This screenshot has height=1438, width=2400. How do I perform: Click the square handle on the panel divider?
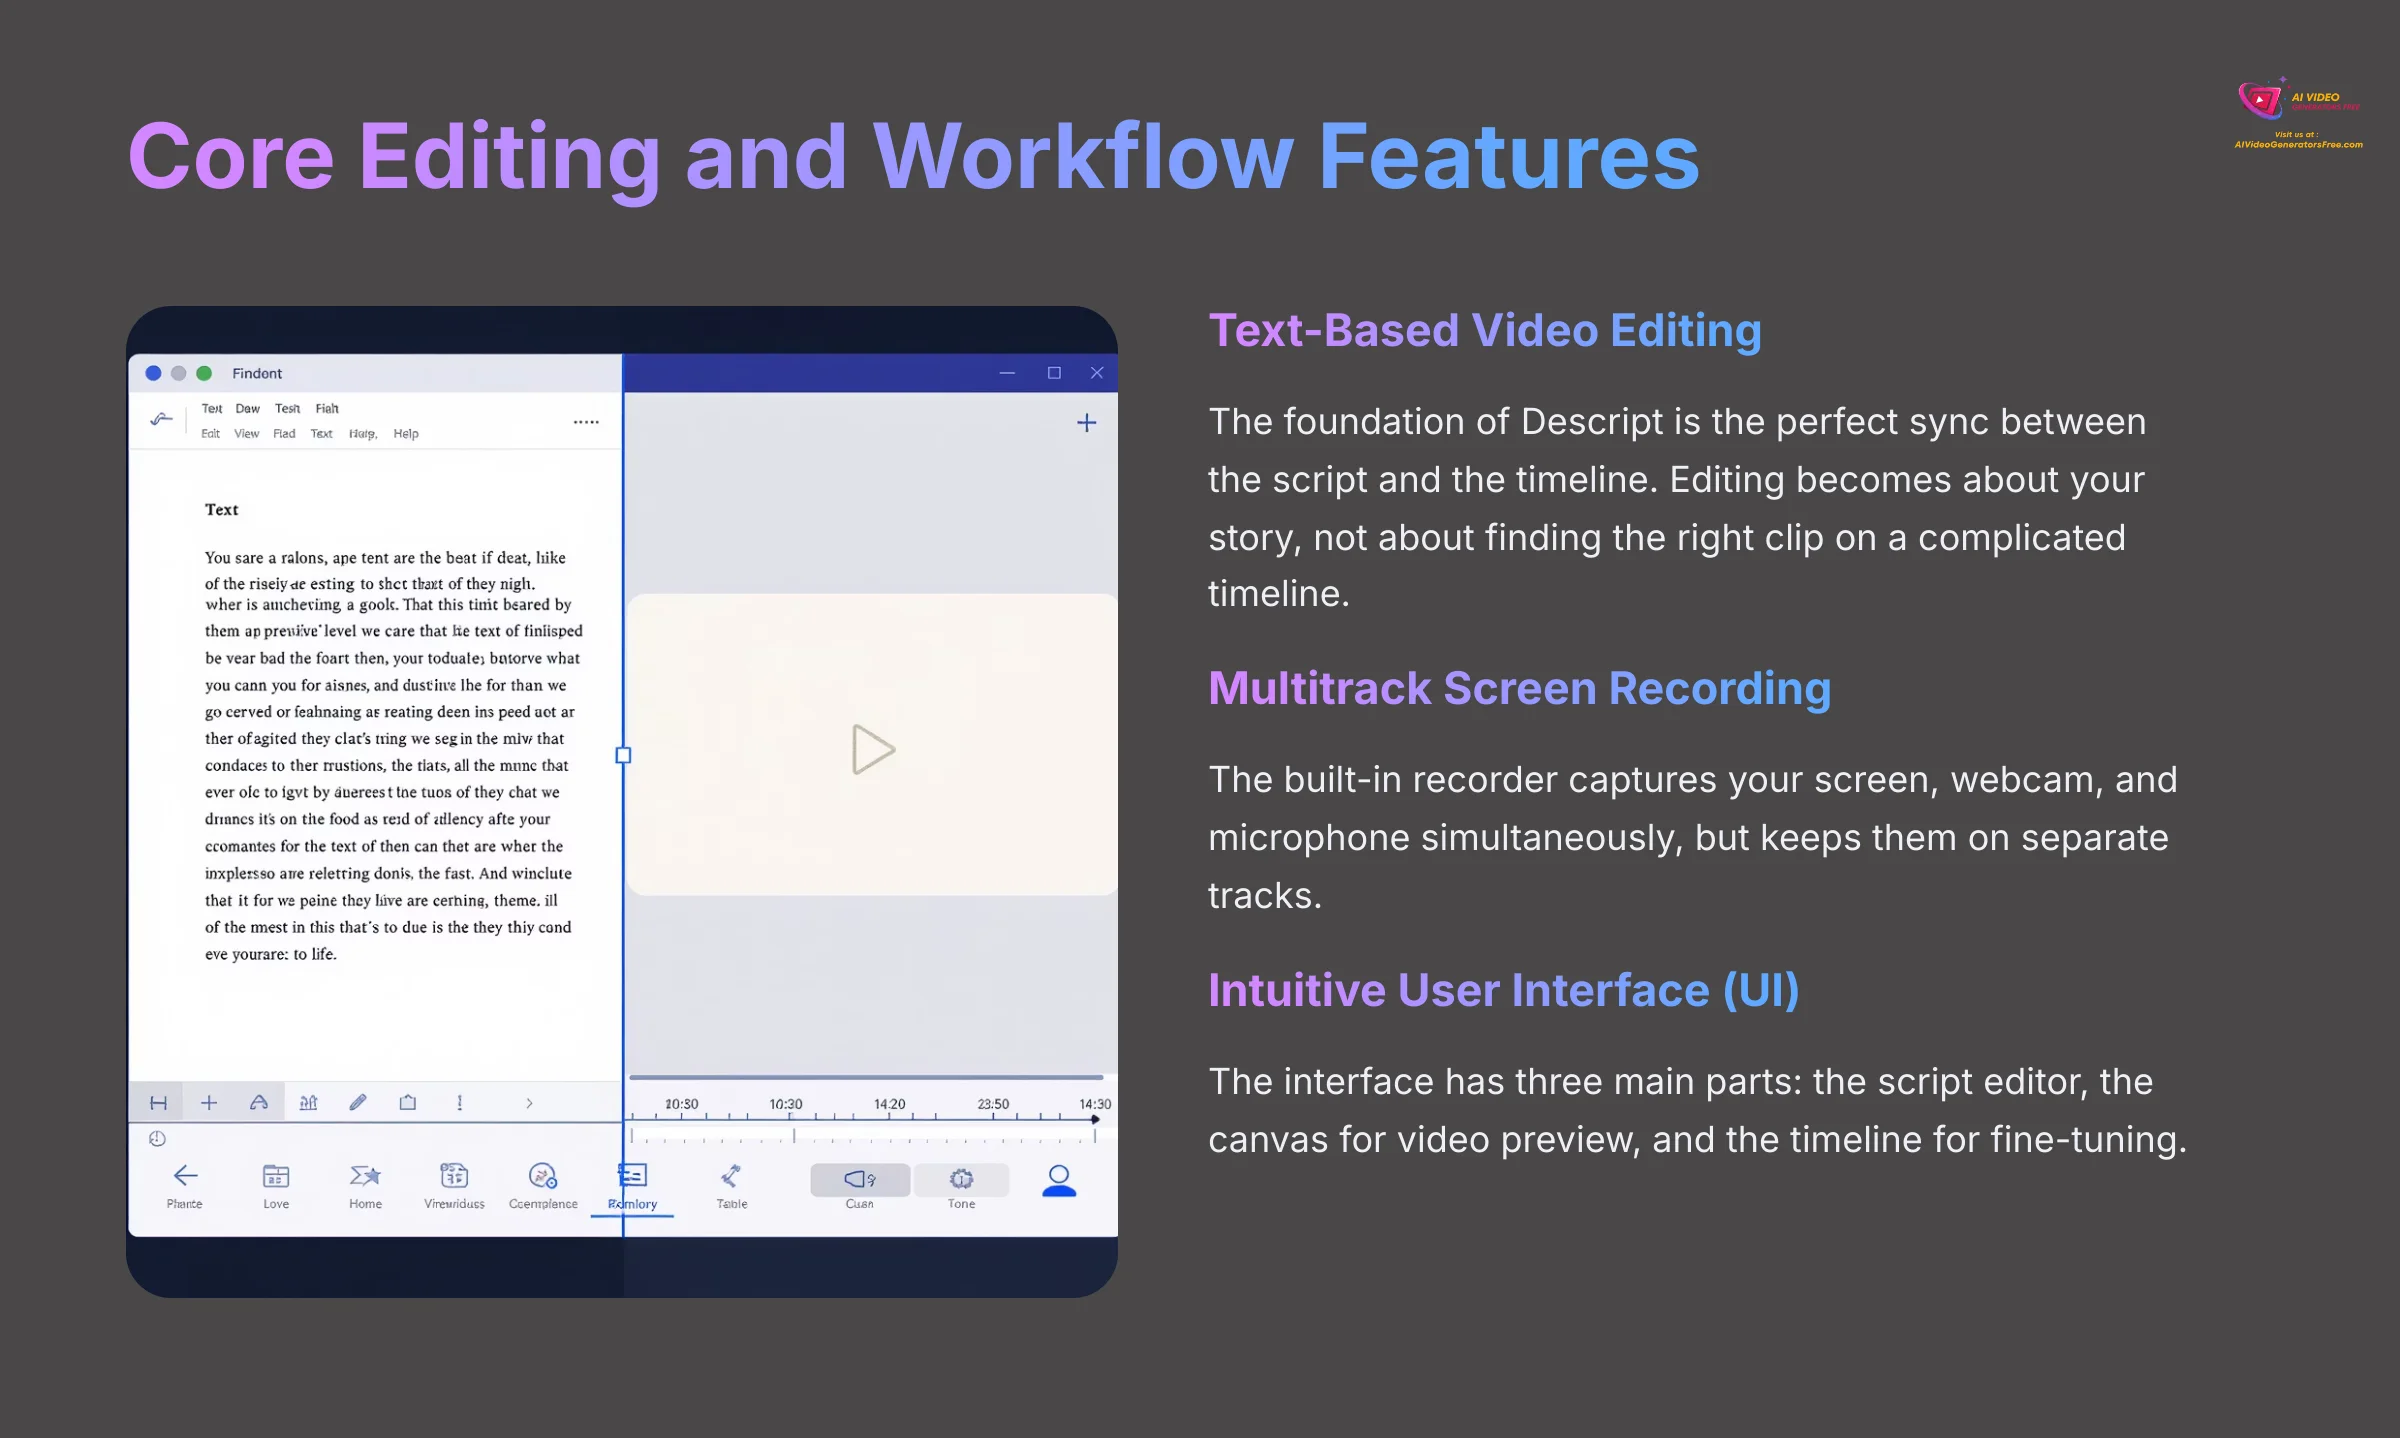click(623, 755)
